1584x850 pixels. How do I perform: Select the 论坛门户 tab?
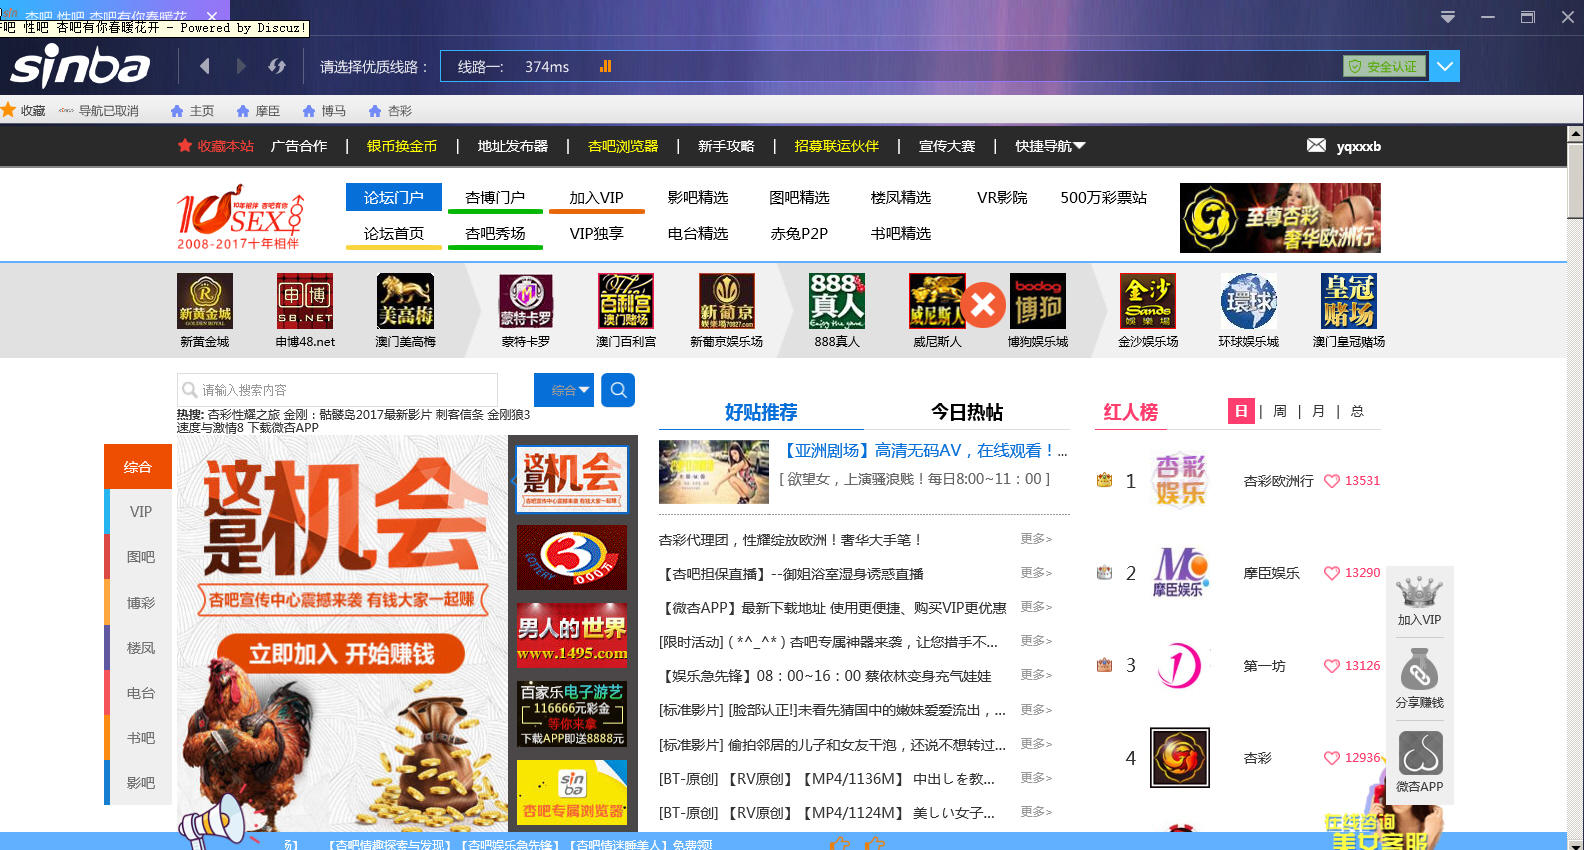(x=394, y=197)
